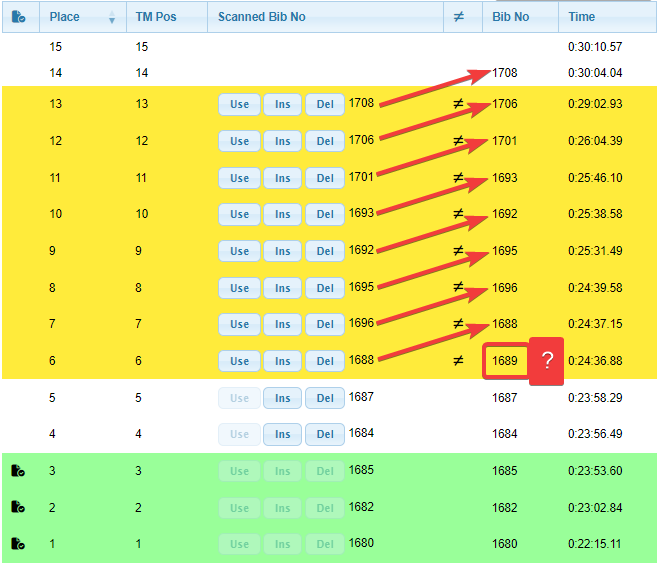Click the red question mark badge
The image size is (658, 566).
pyautogui.click(x=547, y=361)
